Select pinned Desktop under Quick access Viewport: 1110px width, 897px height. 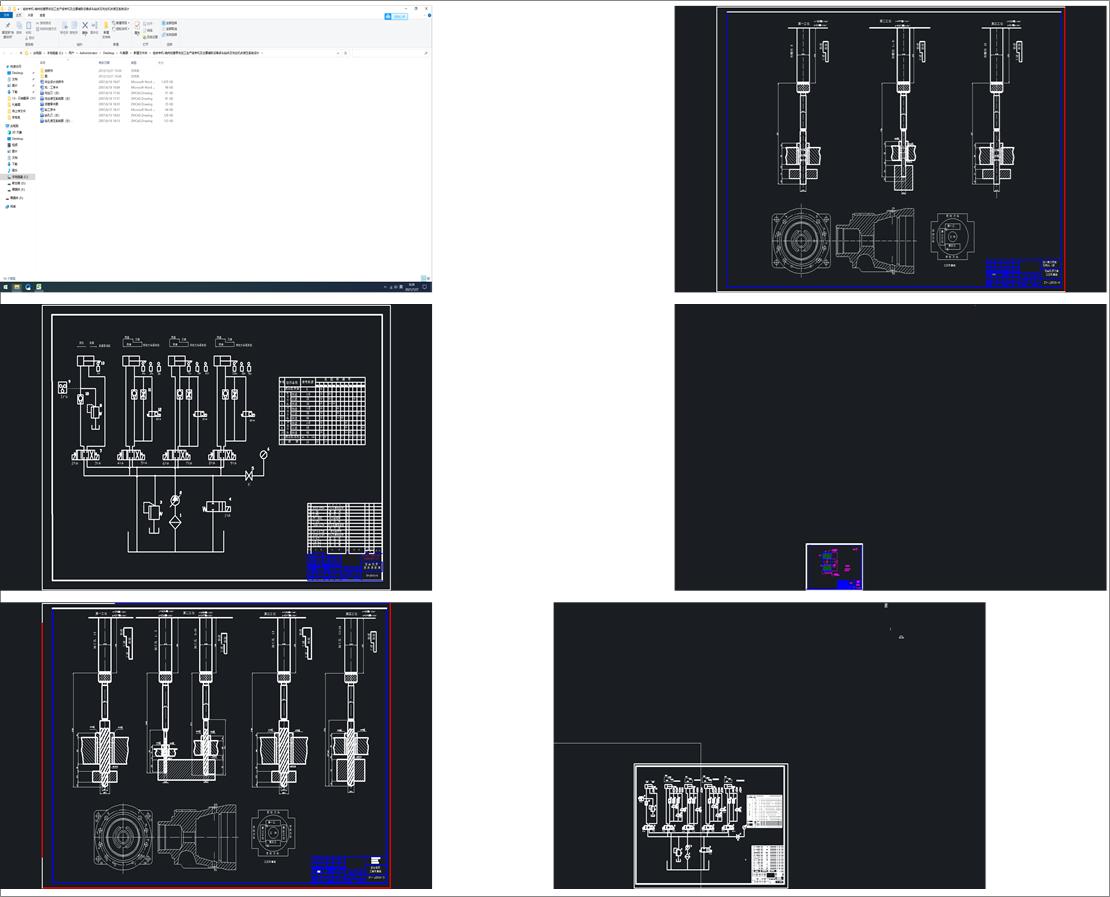[x=17, y=73]
